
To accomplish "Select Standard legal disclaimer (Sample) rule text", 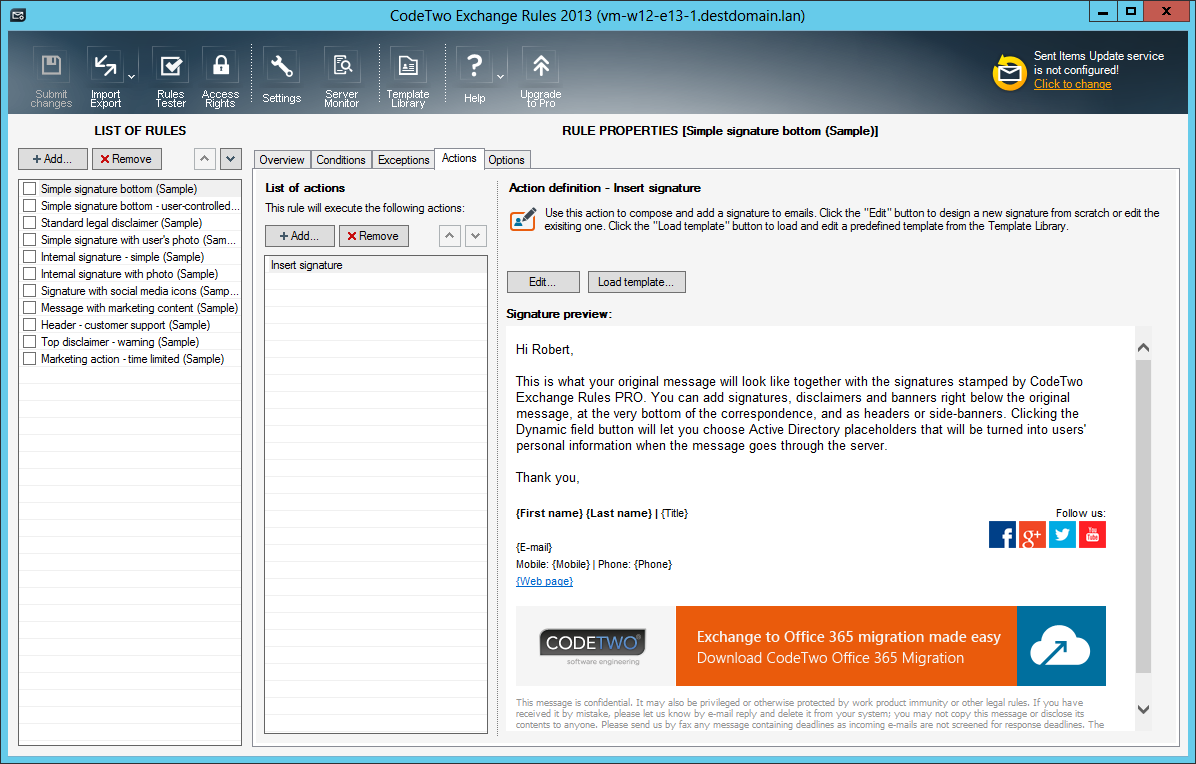I will click(x=121, y=223).
